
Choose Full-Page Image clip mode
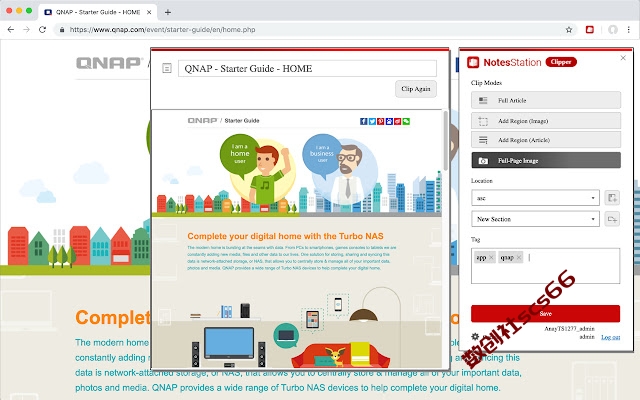pyautogui.click(x=546, y=160)
